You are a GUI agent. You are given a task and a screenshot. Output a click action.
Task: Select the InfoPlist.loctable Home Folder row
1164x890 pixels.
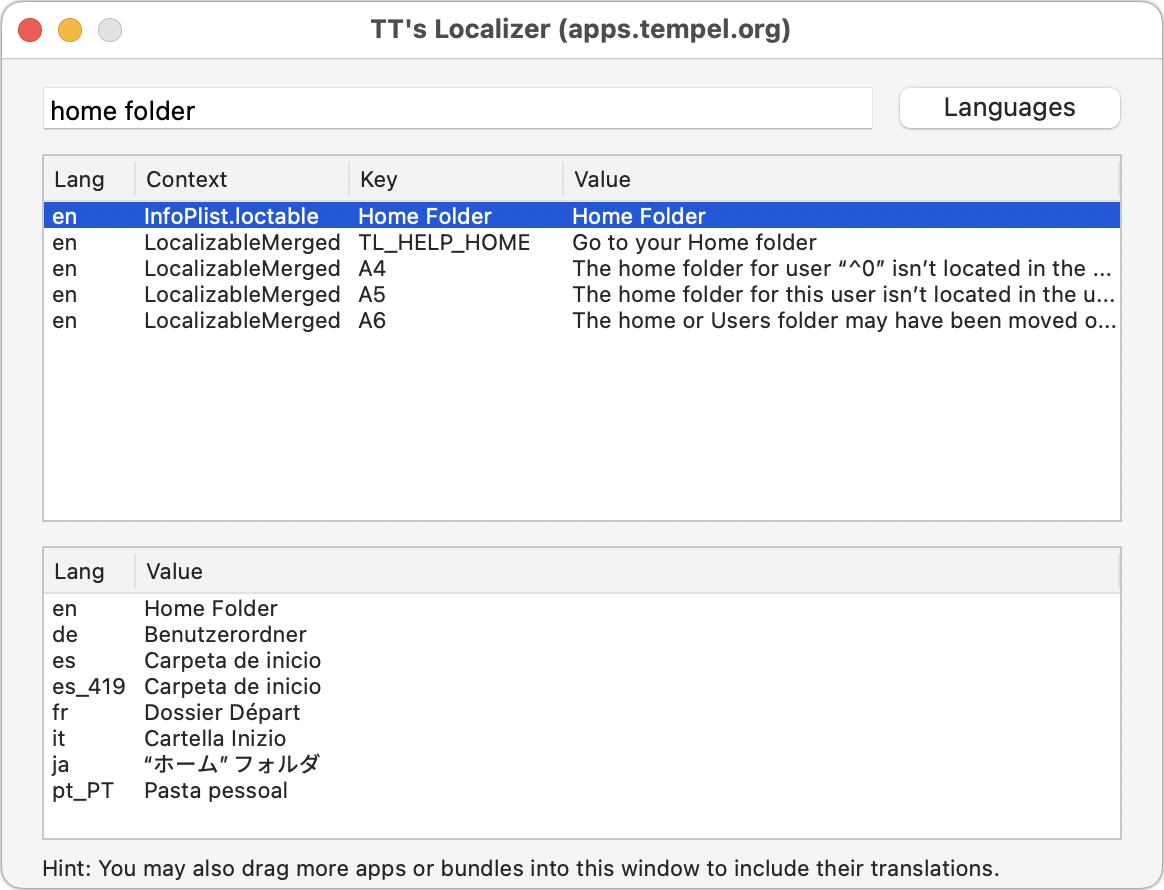click(580, 216)
